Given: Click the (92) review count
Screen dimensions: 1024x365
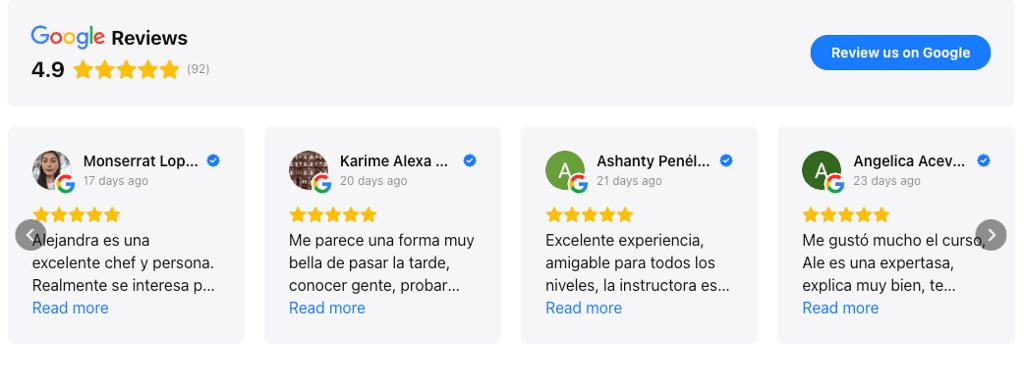Looking at the screenshot, I should tap(198, 69).
